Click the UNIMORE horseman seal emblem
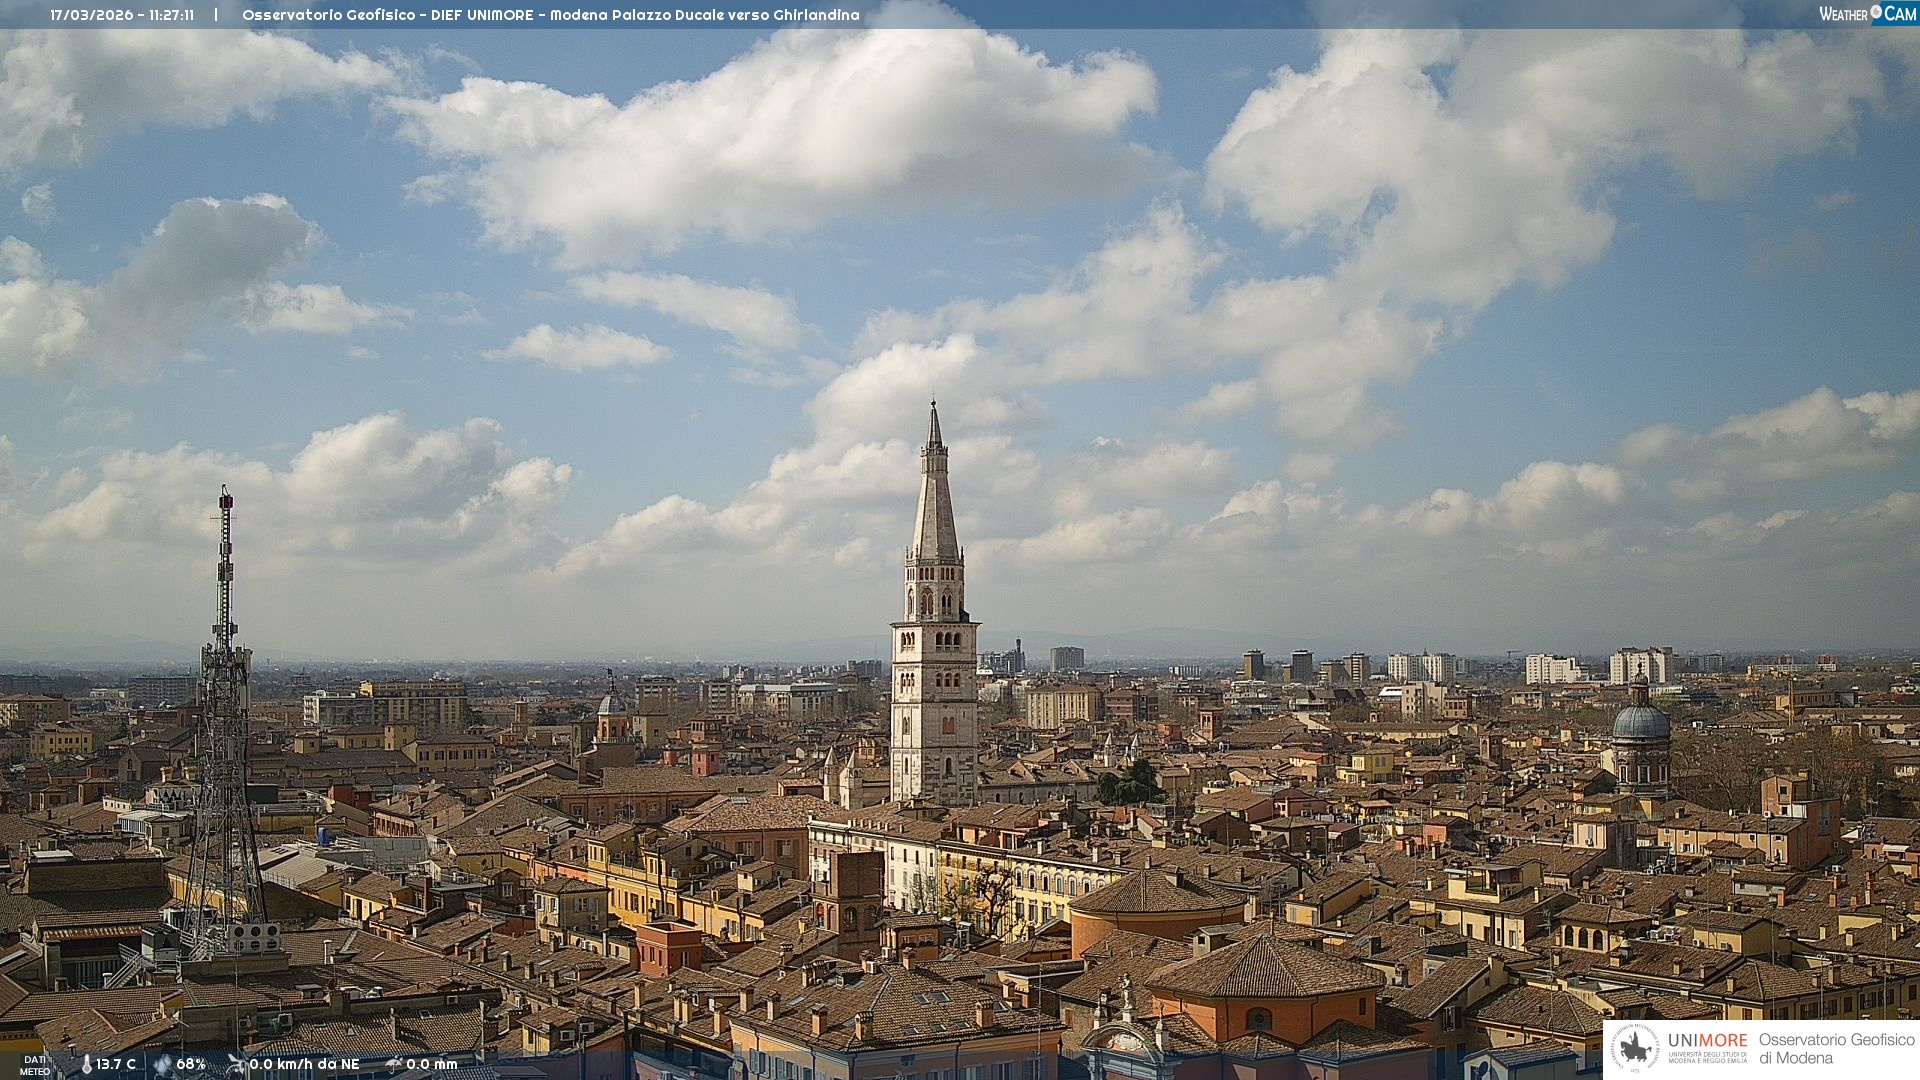This screenshot has width=1920, height=1080. click(1635, 1049)
